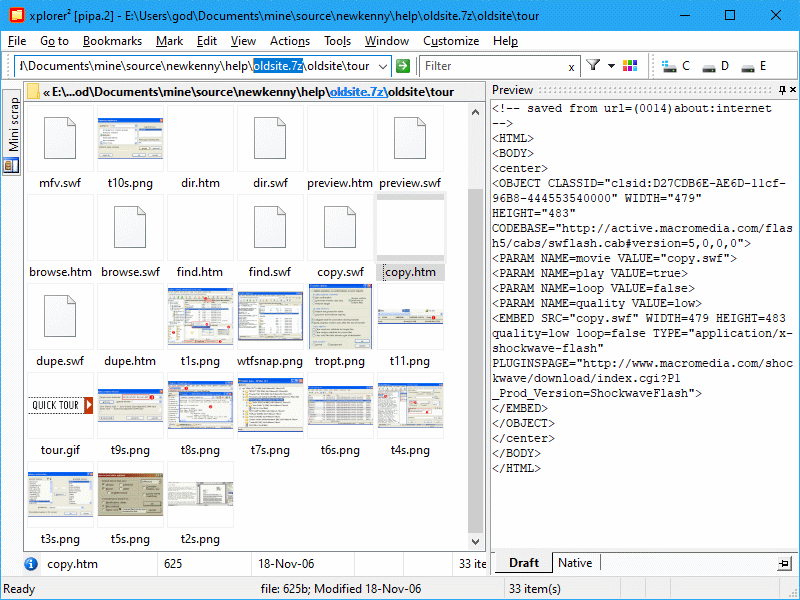
Task: Switch to drive C
Action: point(676,66)
